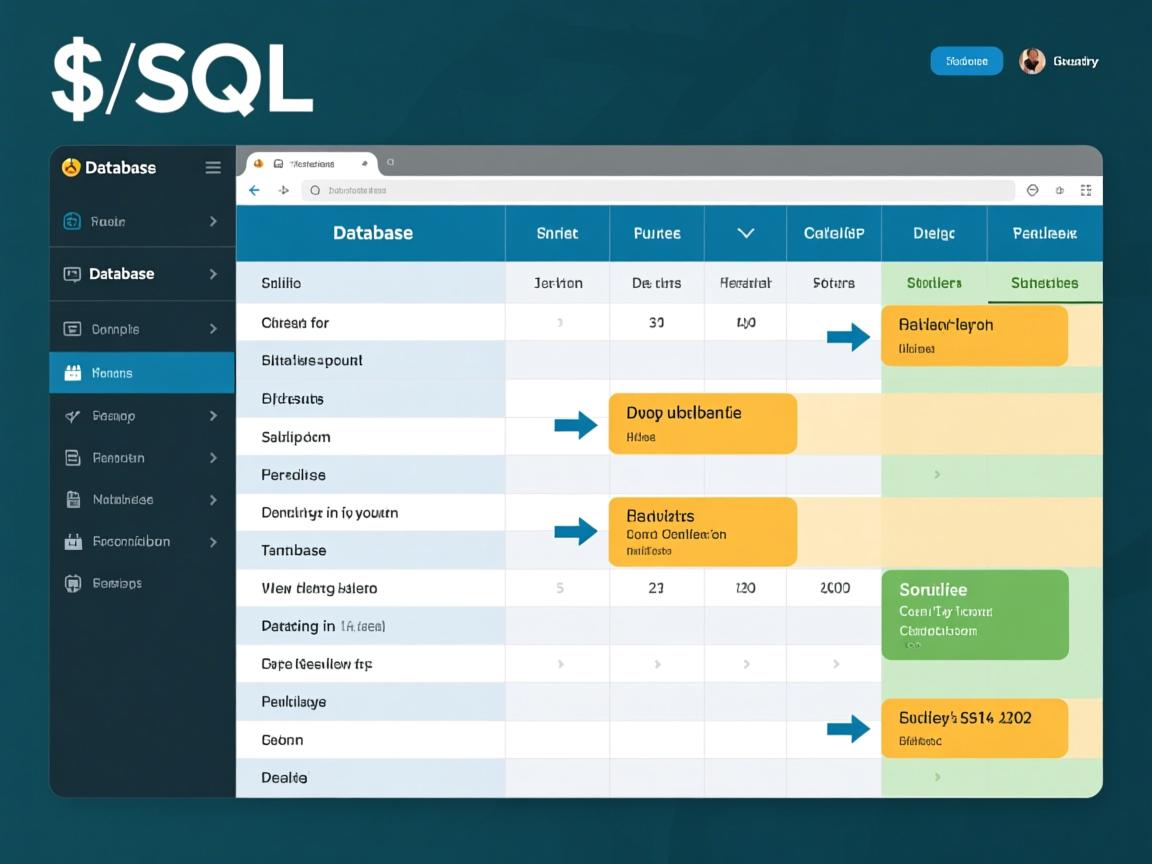This screenshot has width=1152, height=864.
Task: Click the browser back arrow icon
Action: click(254, 190)
